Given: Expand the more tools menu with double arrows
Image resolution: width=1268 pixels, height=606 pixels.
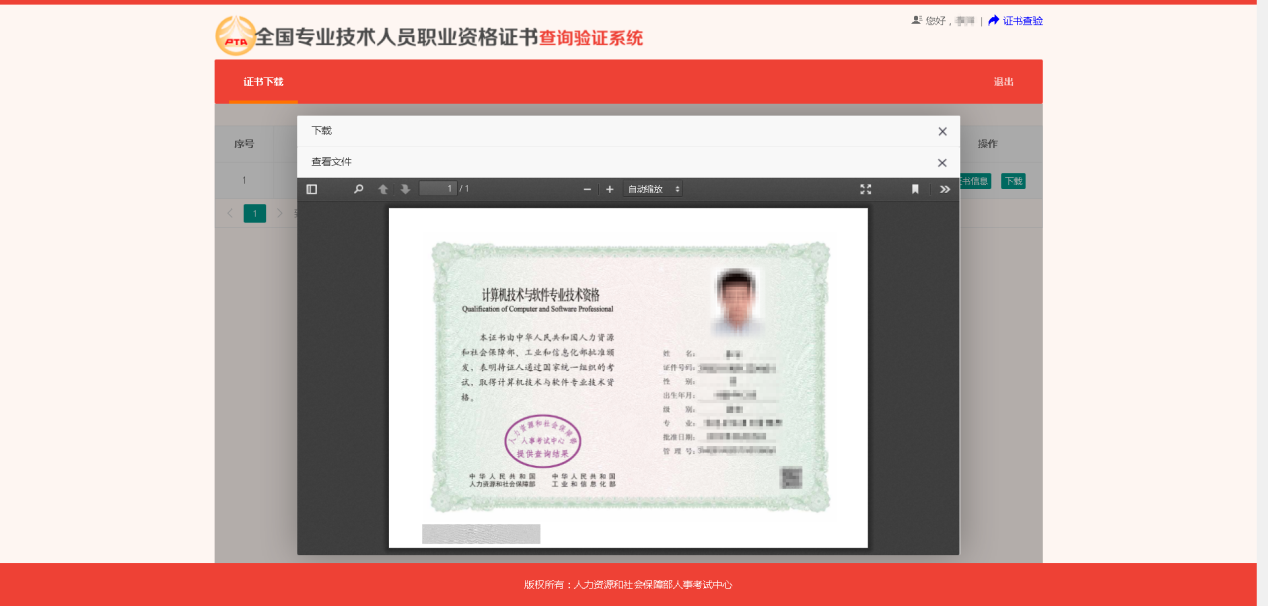Looking at the screenshot, I should pyautogui.click(x=945, y=189).
